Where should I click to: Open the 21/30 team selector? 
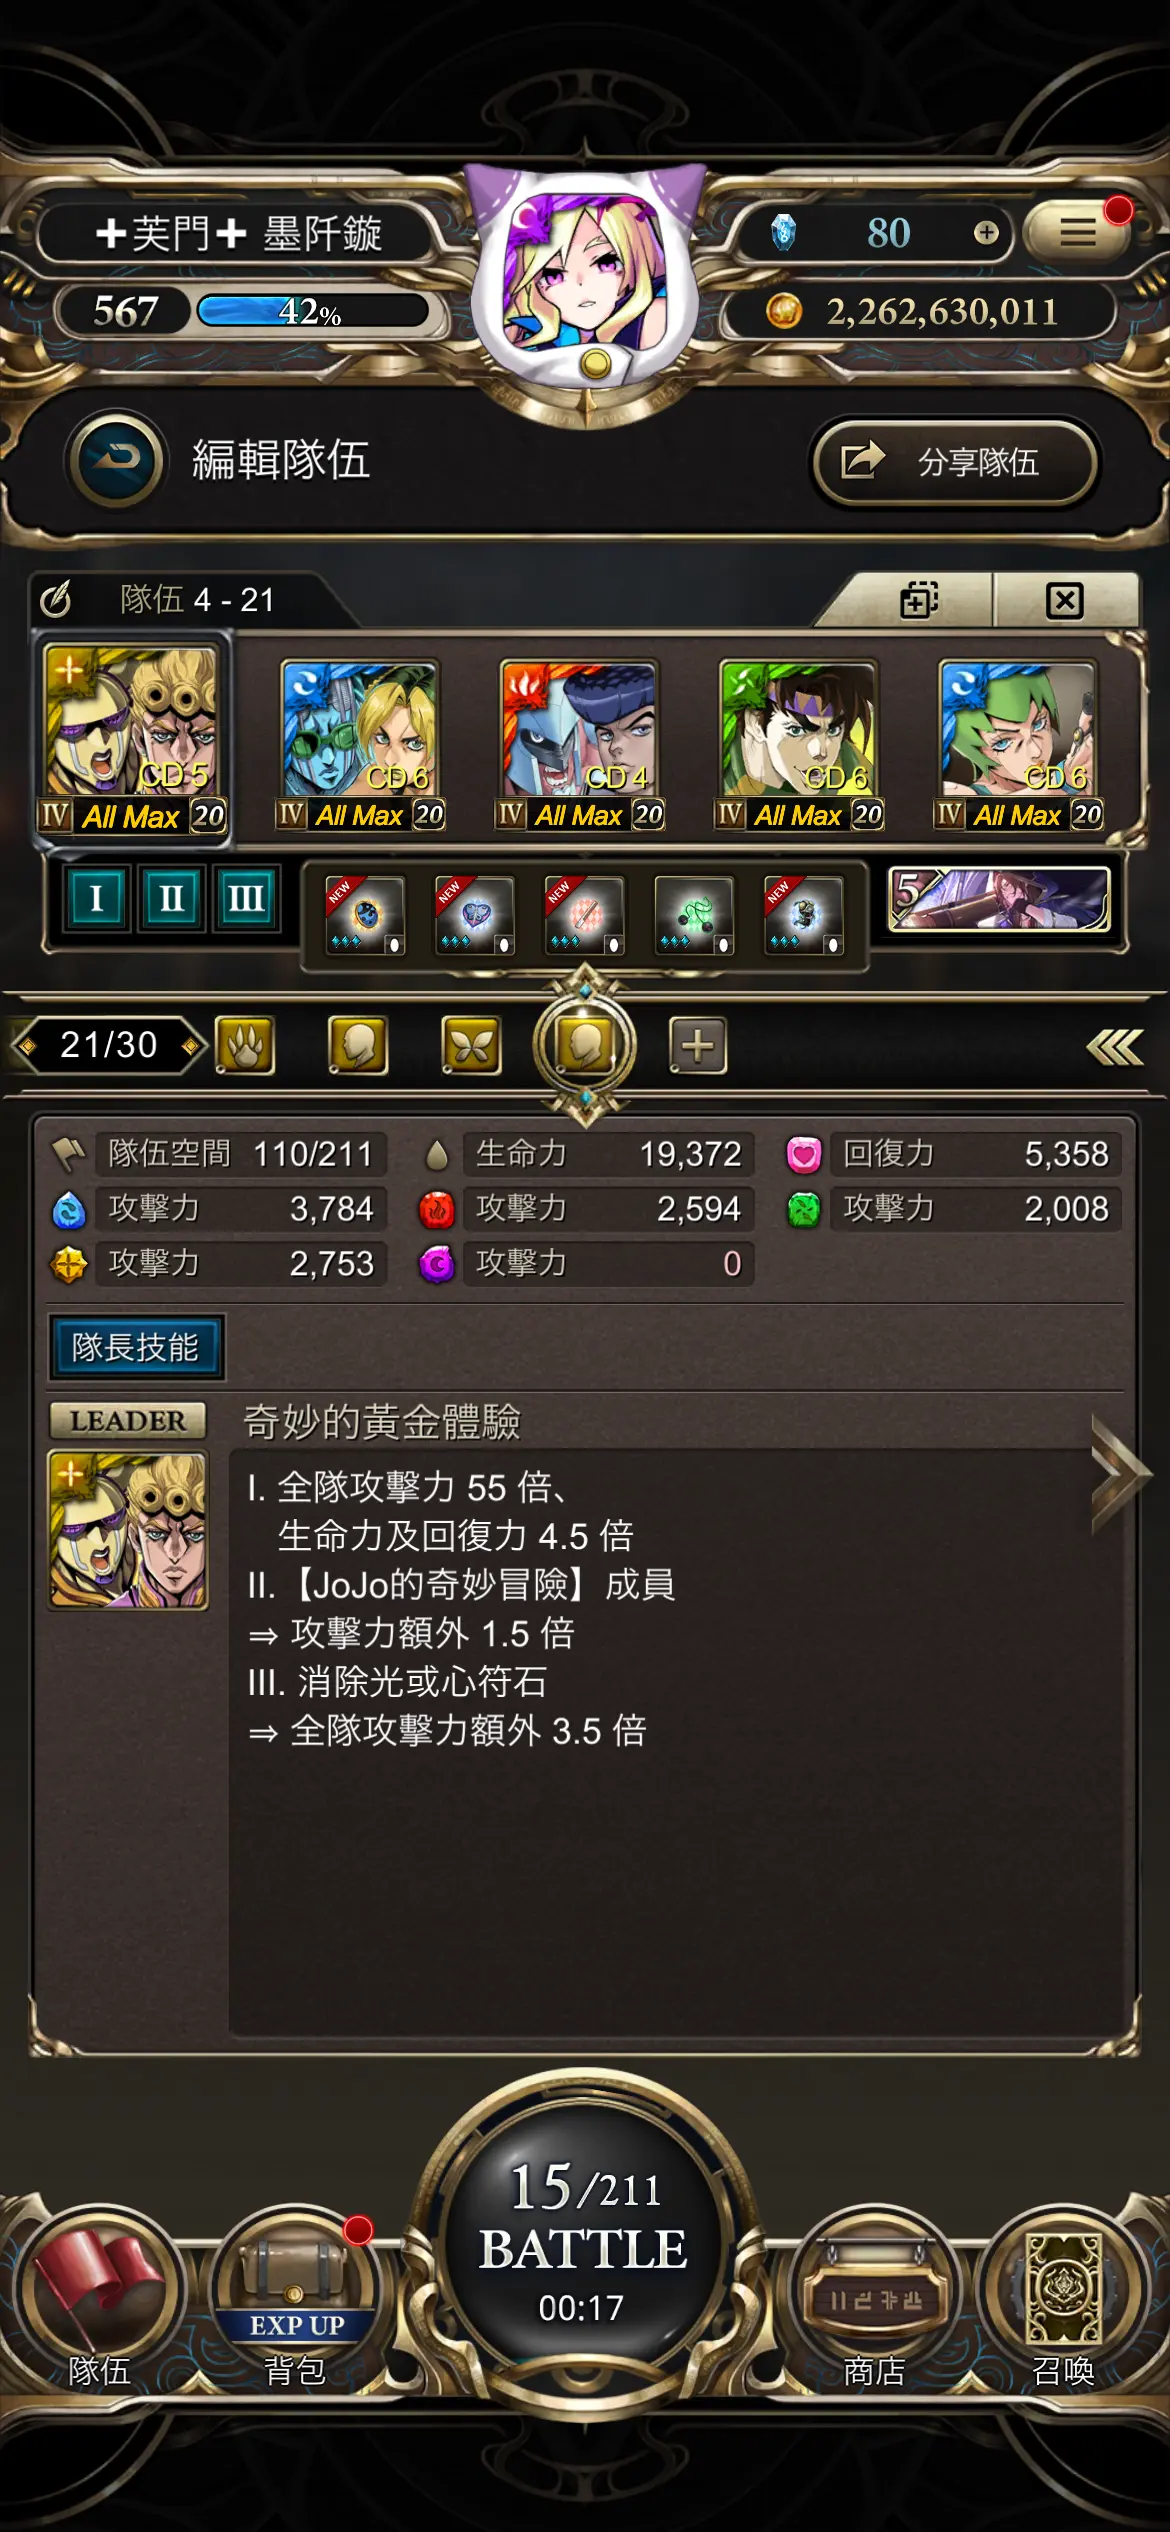tap(108, 1046)
